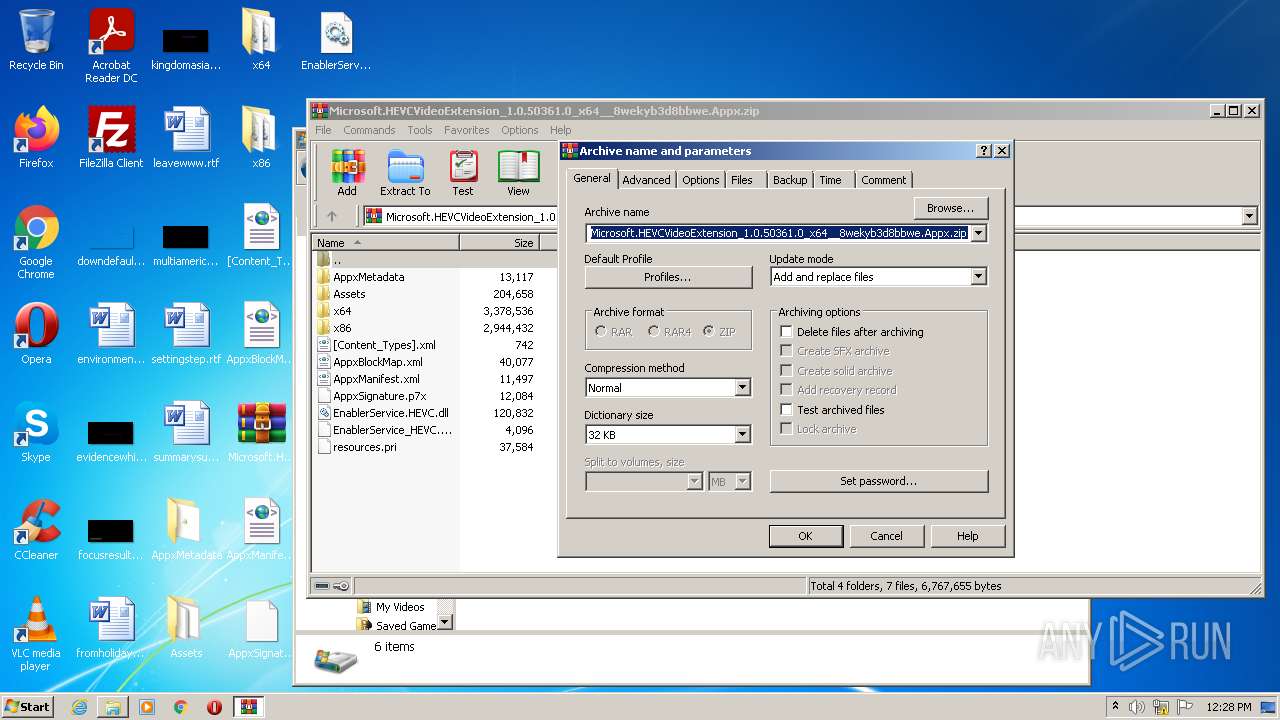The height and width of the screenshot is (720, 1280).
Task: Launch CCleaner desktop shortcut
Action: 36,530
